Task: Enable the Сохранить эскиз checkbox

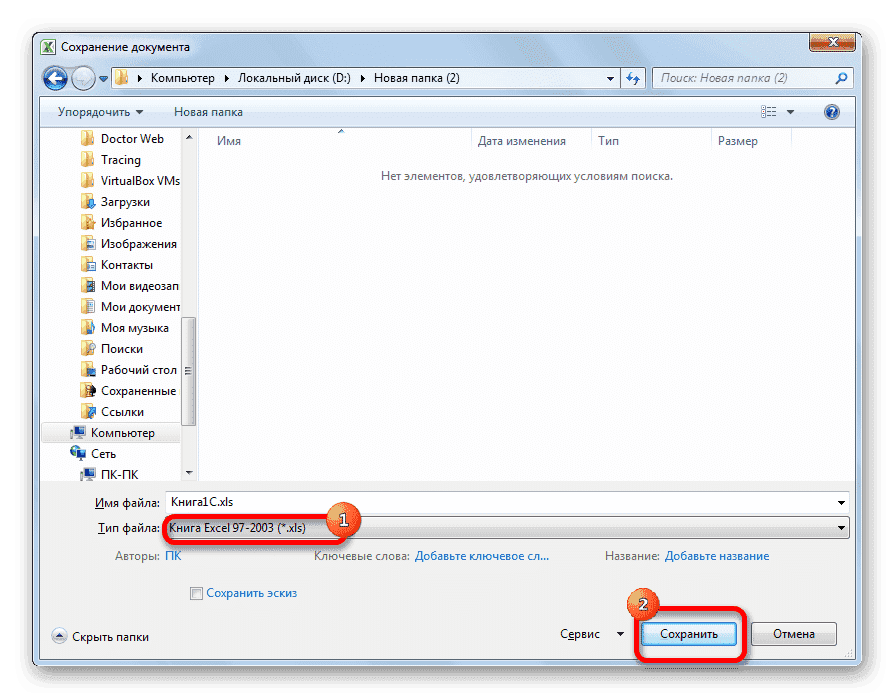Action: tap(197, 593)
